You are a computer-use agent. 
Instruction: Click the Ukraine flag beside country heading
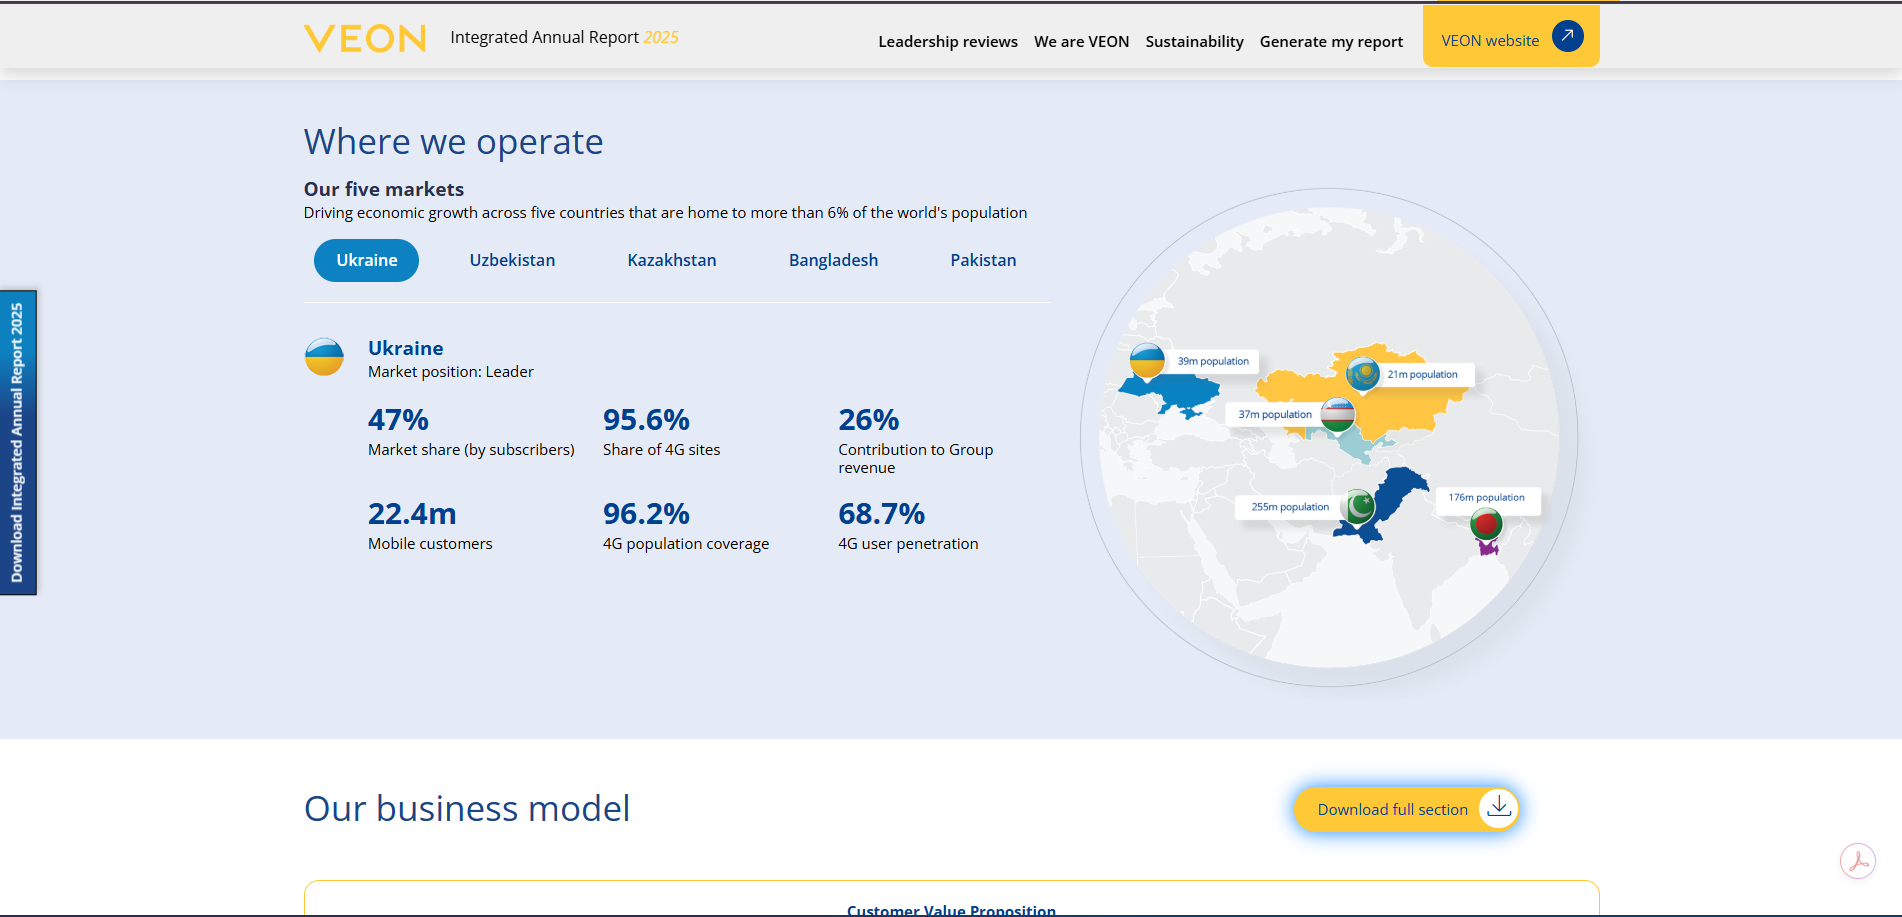pos(324,357)
